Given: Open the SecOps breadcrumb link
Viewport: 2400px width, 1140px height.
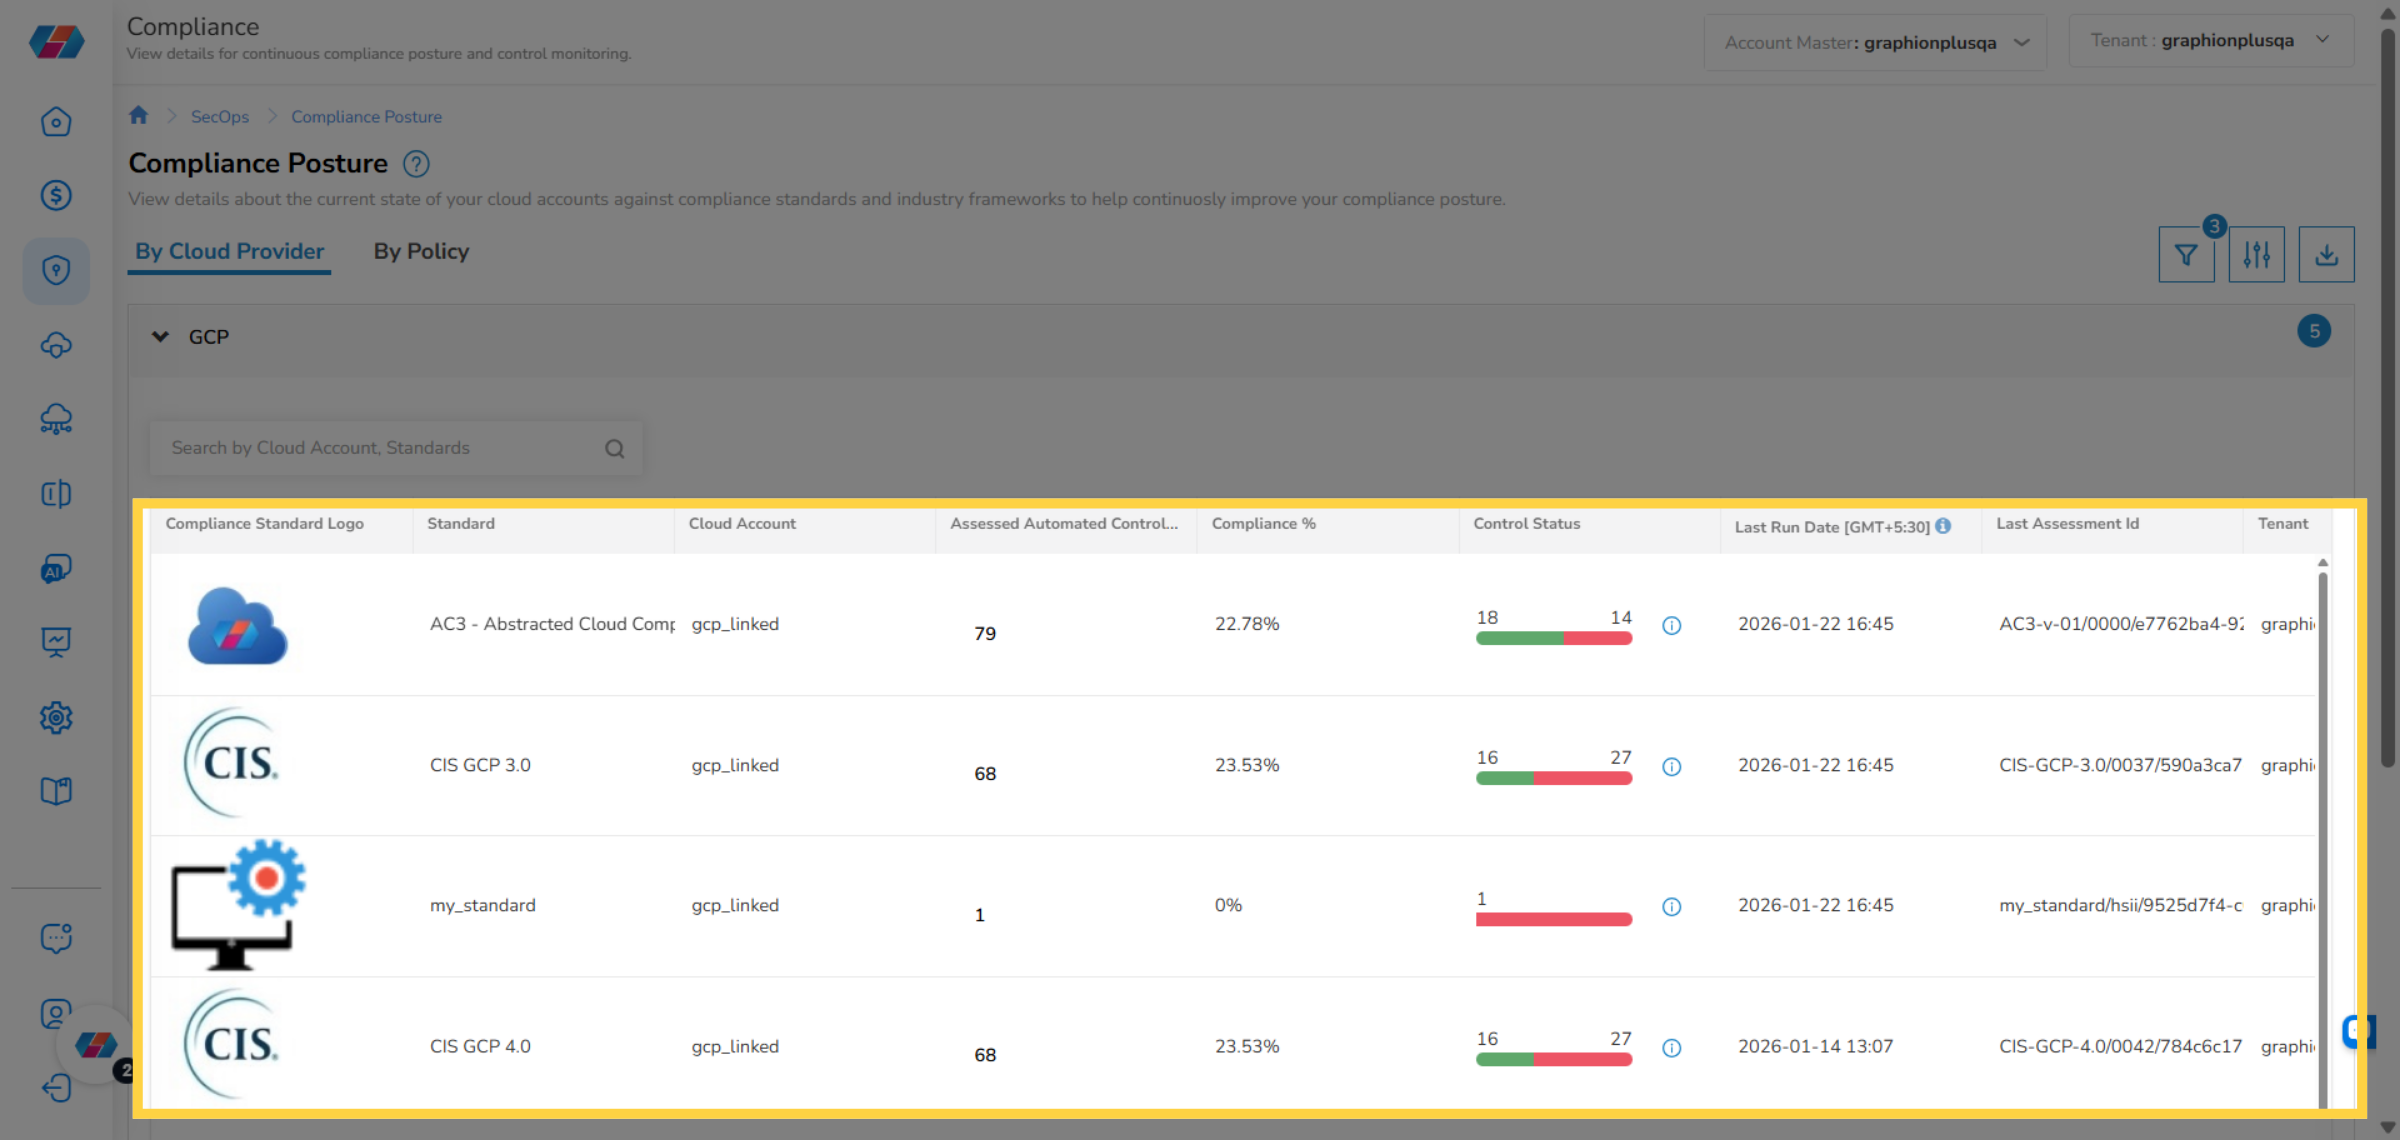Looking at the screenshot, I should pyautogui.click(x=219, y=116).
